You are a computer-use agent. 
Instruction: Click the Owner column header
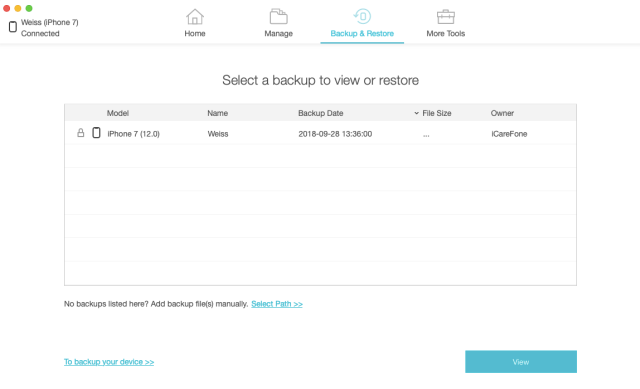tap(502, 113)
